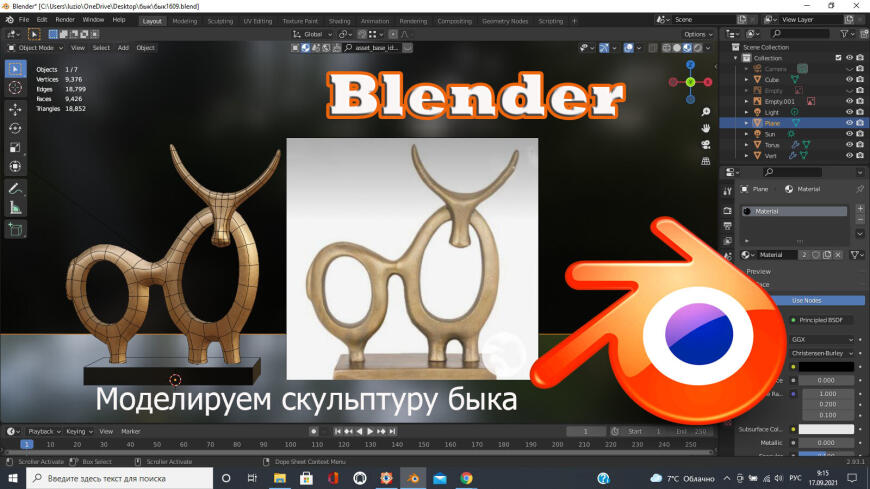Click the white Subsurface Color swatch

point(826,429)
